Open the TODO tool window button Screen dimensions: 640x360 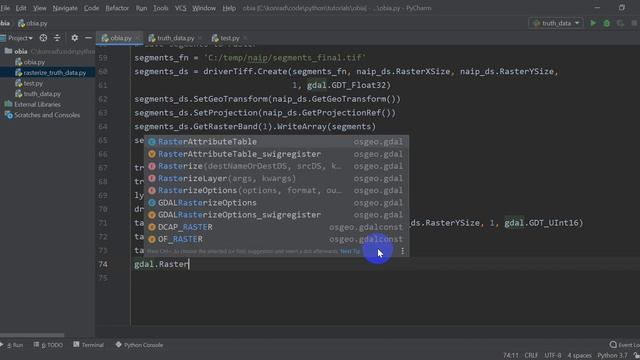tap(49, 345)
